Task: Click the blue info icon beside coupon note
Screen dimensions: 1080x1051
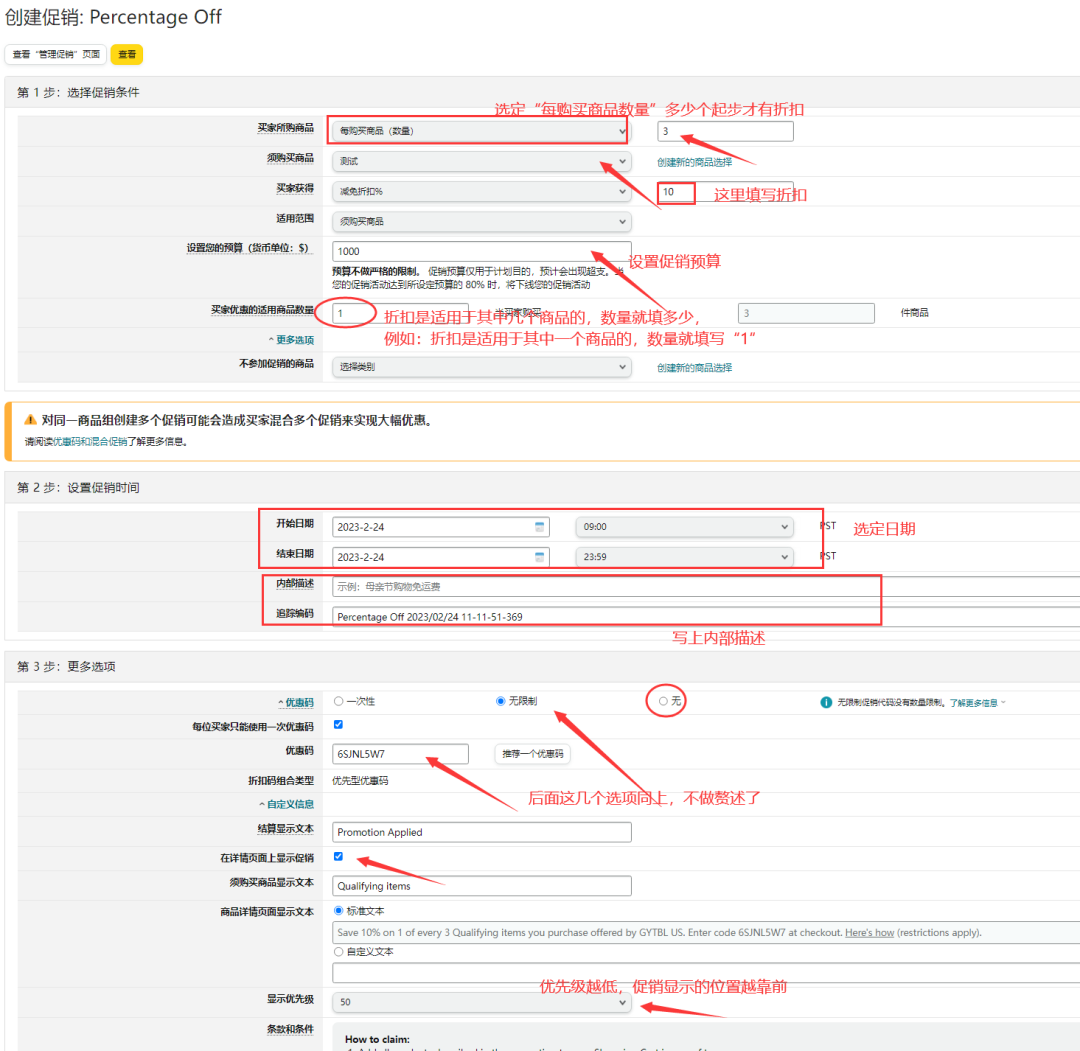Action: pos(826,702)
